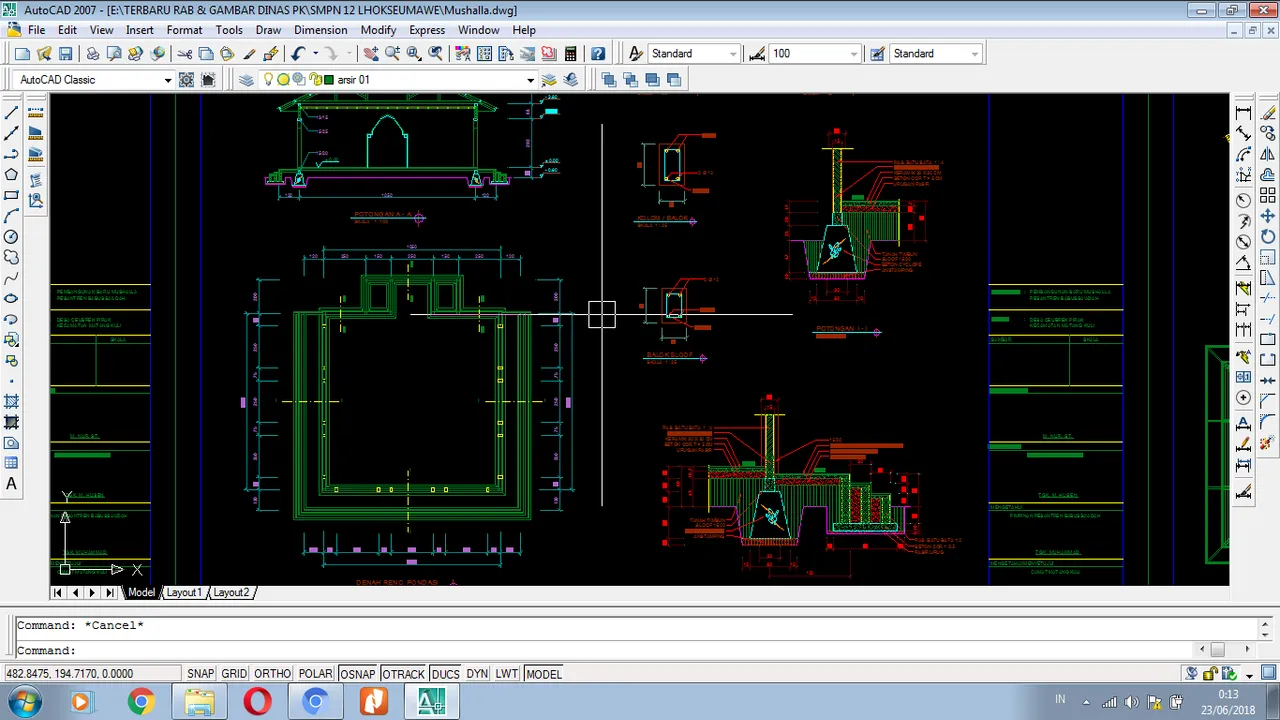
Task: Toggle POLAR tracking in status bar
Action: coord(315,674)
